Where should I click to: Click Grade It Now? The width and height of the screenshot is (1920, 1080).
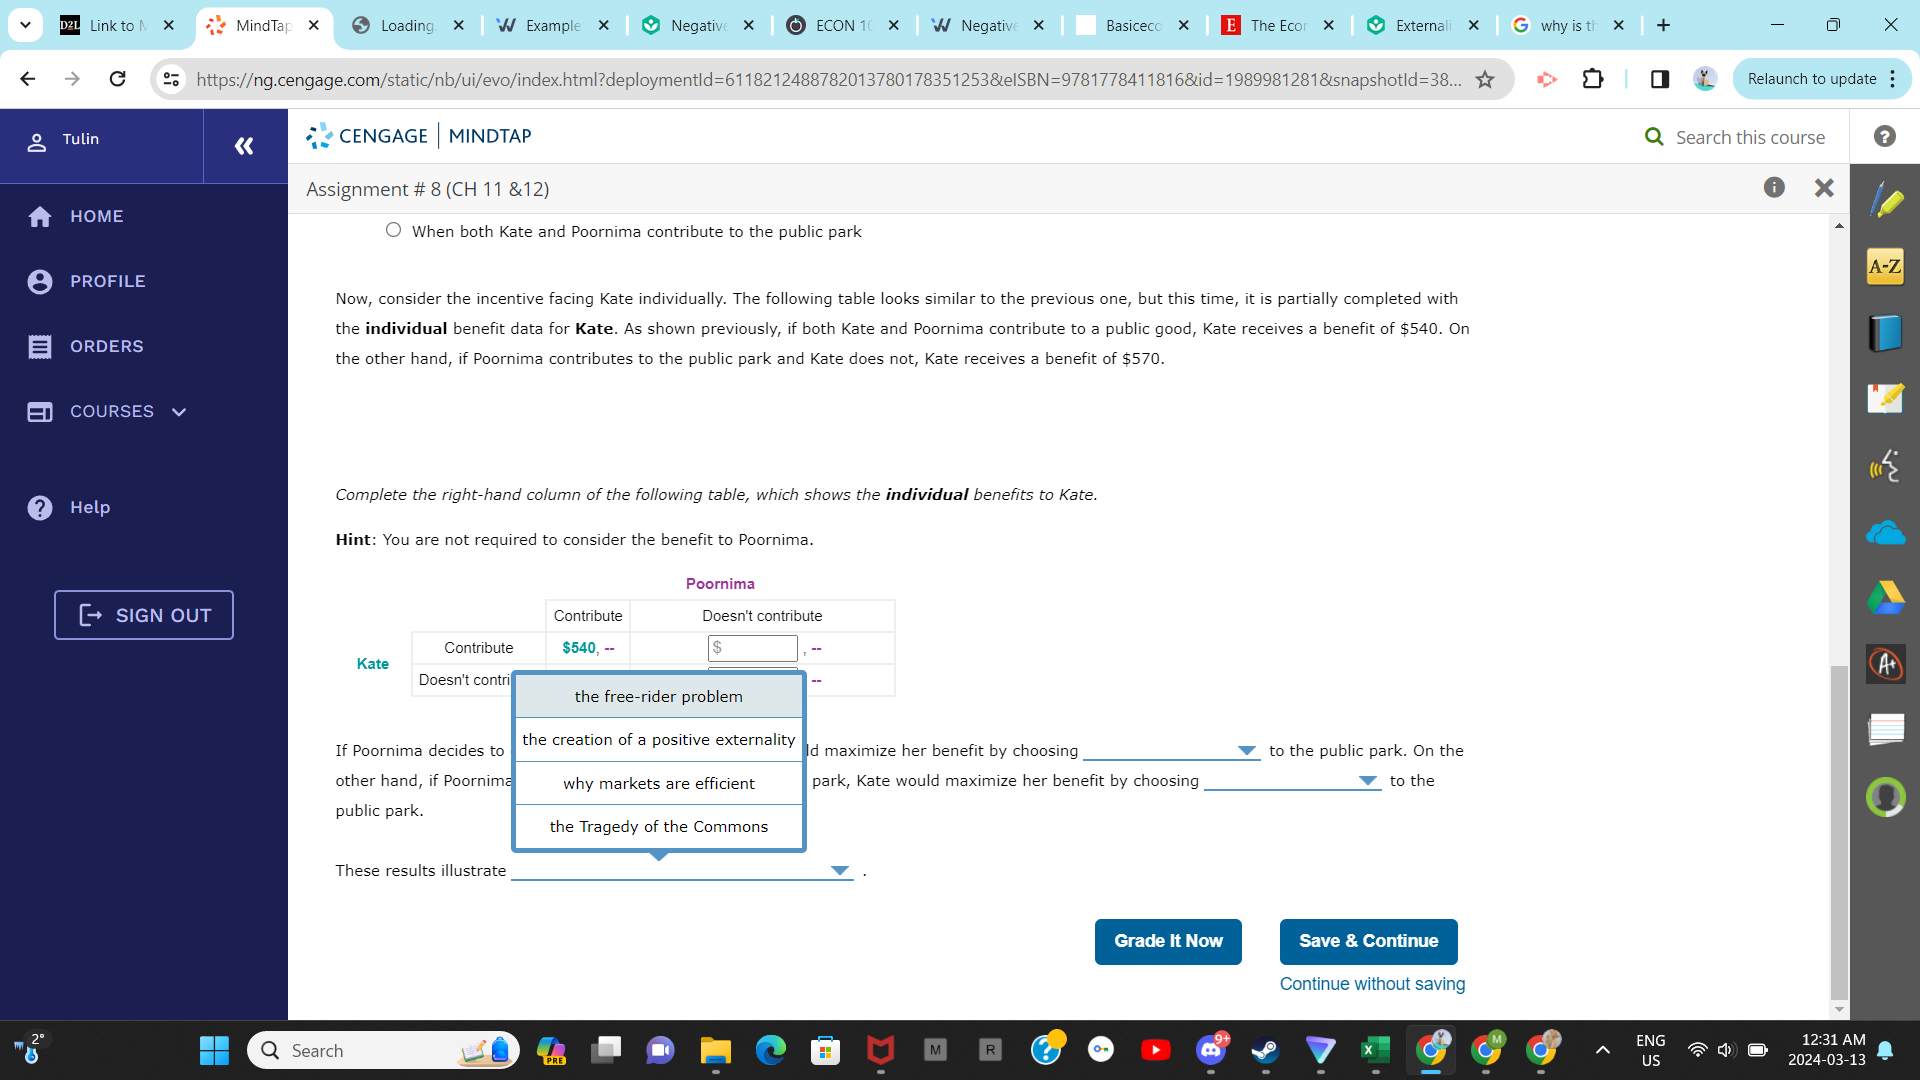(1167, 941)
